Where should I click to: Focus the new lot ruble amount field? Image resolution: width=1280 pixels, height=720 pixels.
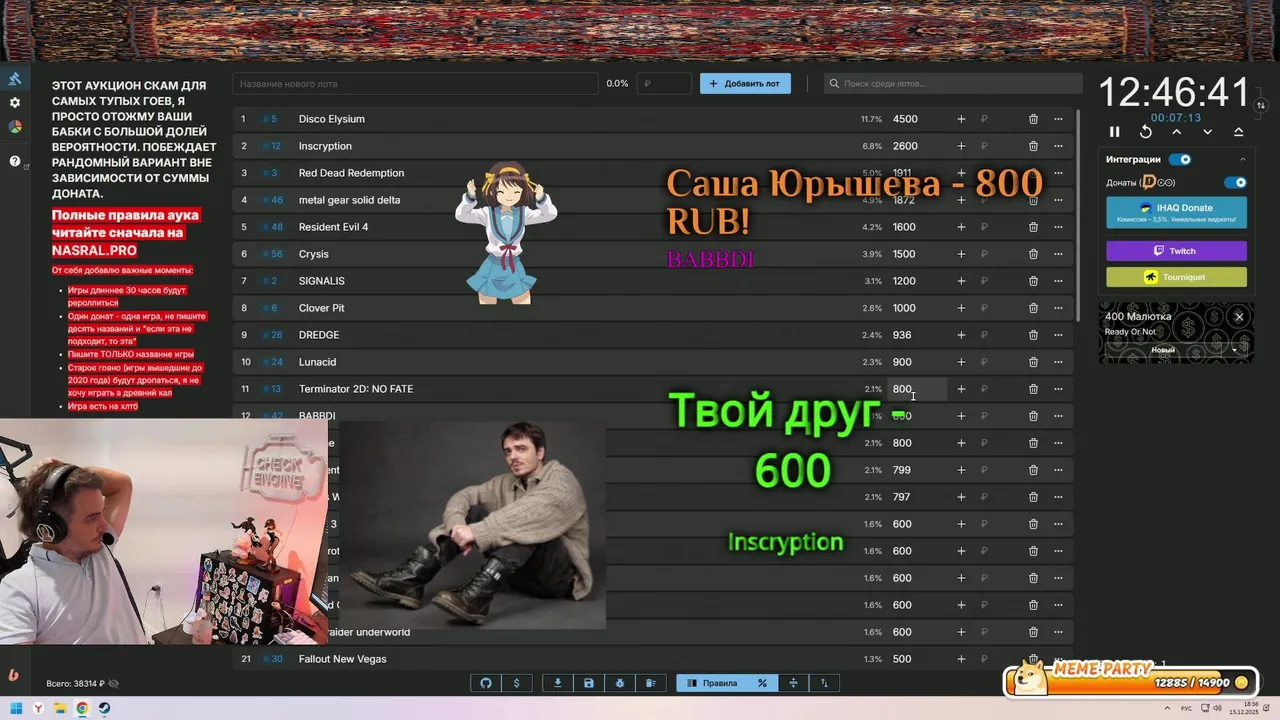tap(664, 84)
